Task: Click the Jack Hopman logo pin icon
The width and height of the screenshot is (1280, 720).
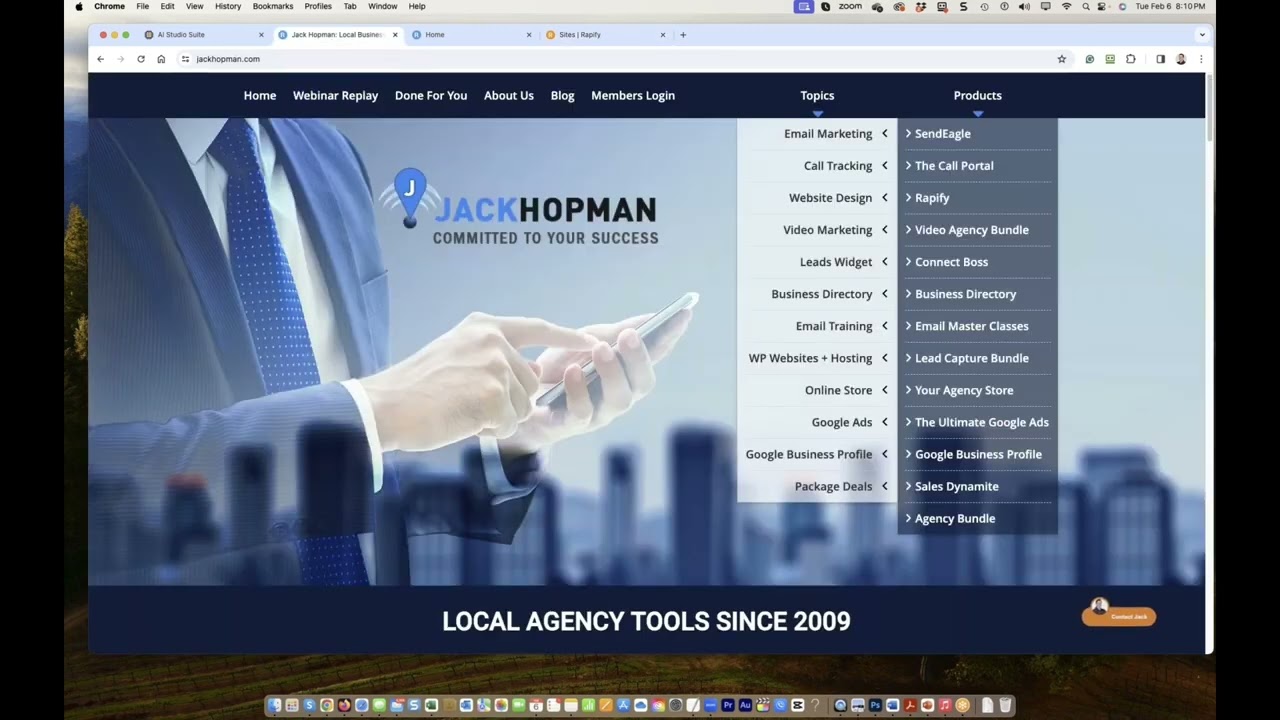Action: click(x=409, y=197)
